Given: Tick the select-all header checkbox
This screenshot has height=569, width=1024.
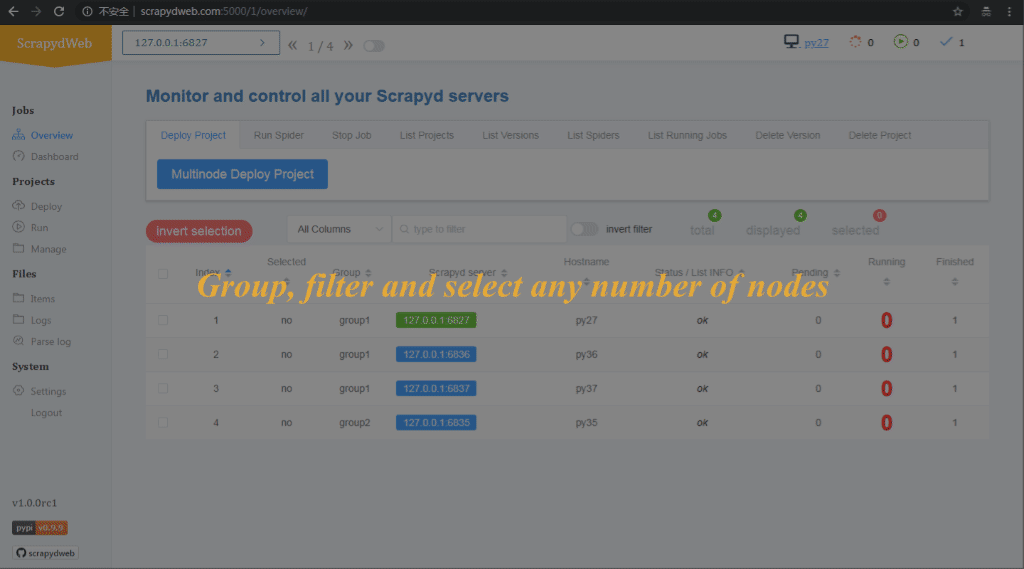Looking at the screenshot, I should coord(163,274).
